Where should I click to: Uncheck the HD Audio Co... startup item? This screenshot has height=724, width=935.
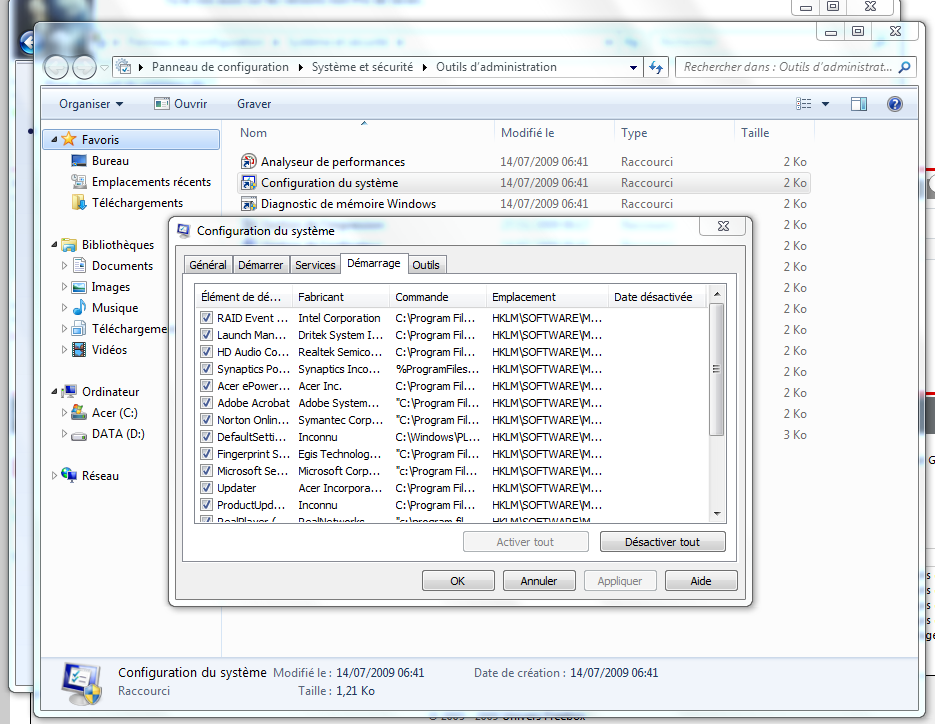click(x=206, y=352)
